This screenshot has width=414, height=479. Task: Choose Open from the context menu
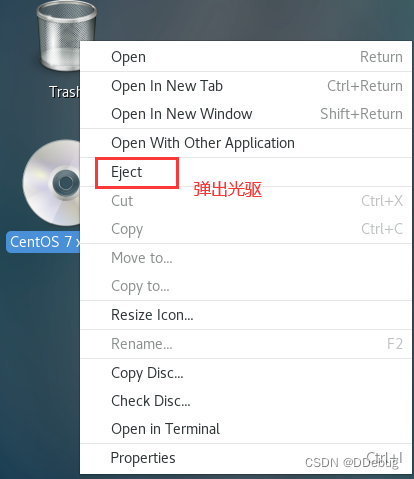(x=246, y=57)
